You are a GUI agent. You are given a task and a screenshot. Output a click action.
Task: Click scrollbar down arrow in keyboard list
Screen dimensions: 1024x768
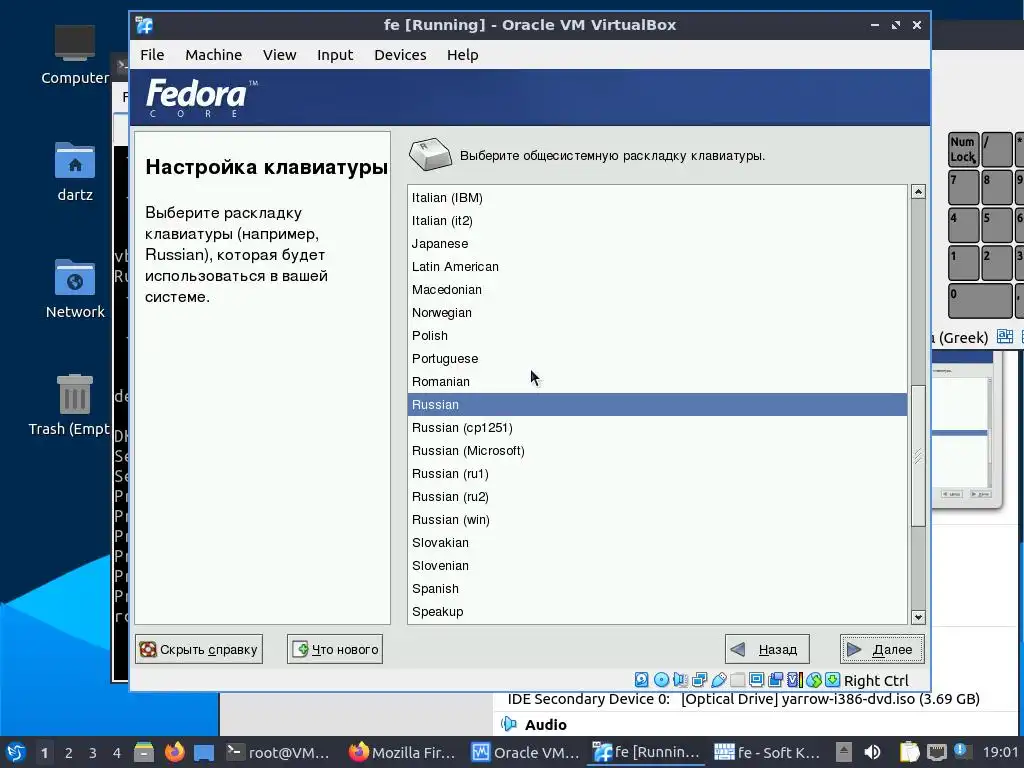(918, 617)
